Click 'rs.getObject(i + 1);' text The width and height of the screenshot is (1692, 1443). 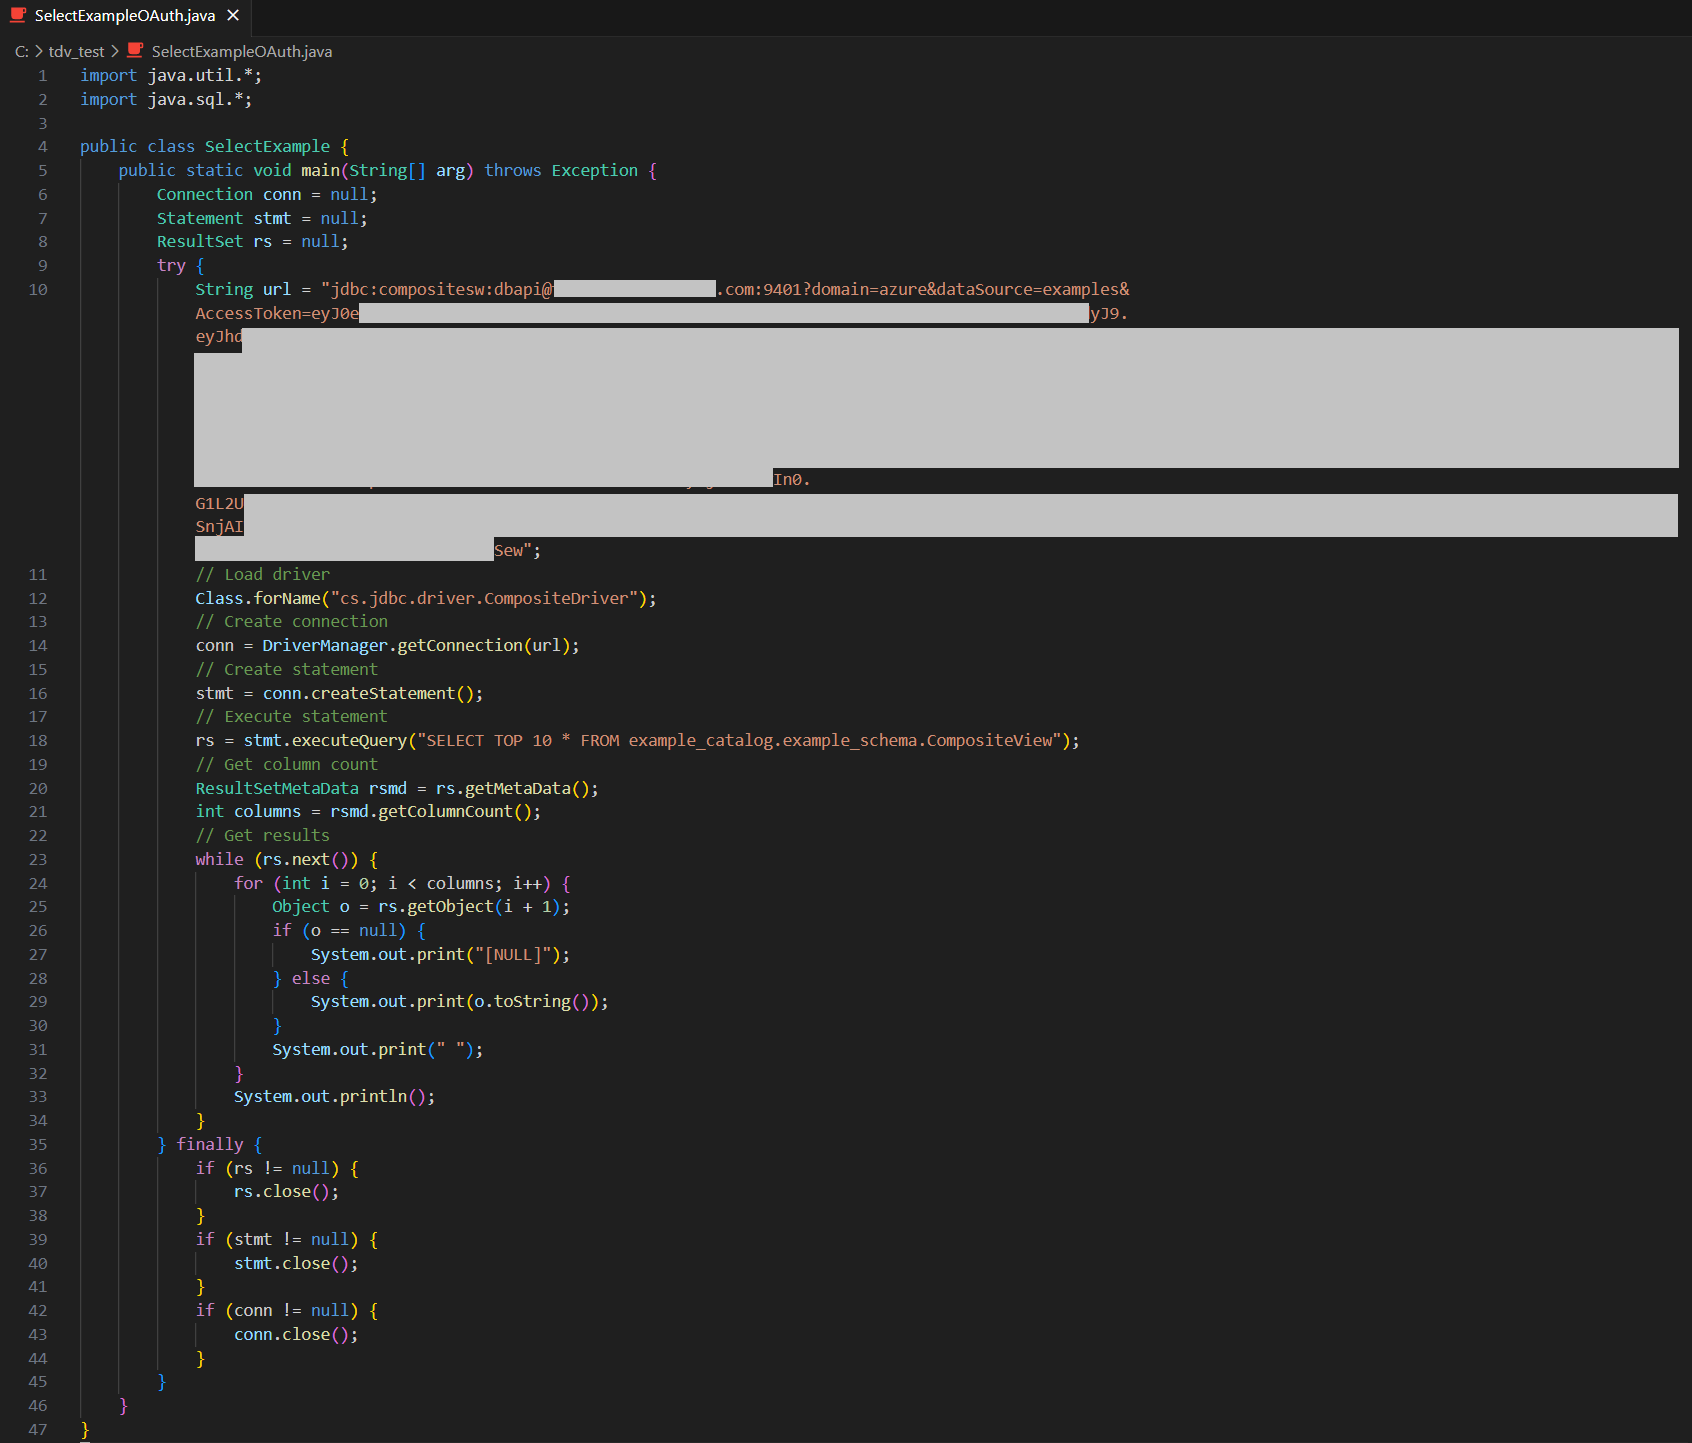[474, 907]
